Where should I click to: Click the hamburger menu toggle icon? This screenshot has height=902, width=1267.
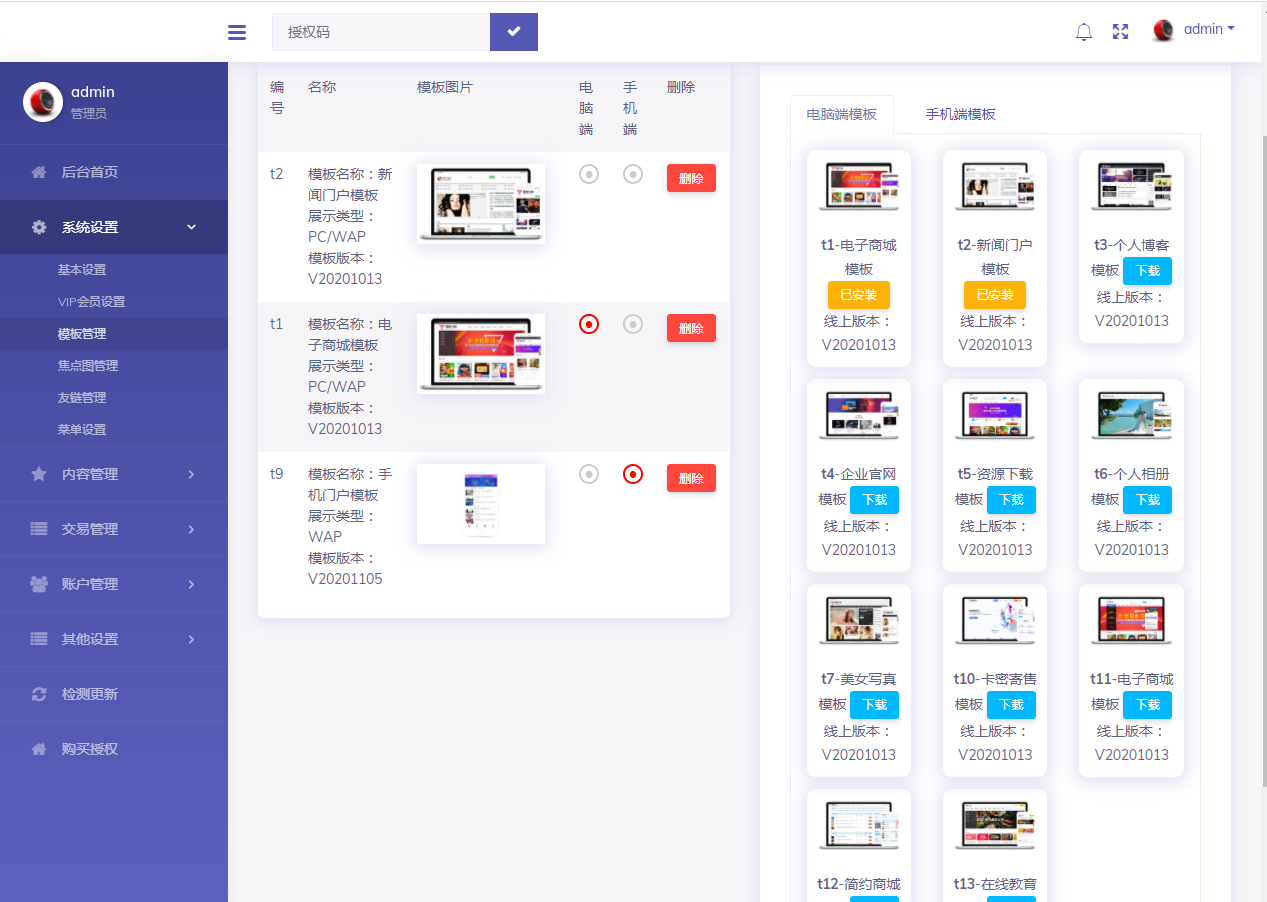click(237, 32)
